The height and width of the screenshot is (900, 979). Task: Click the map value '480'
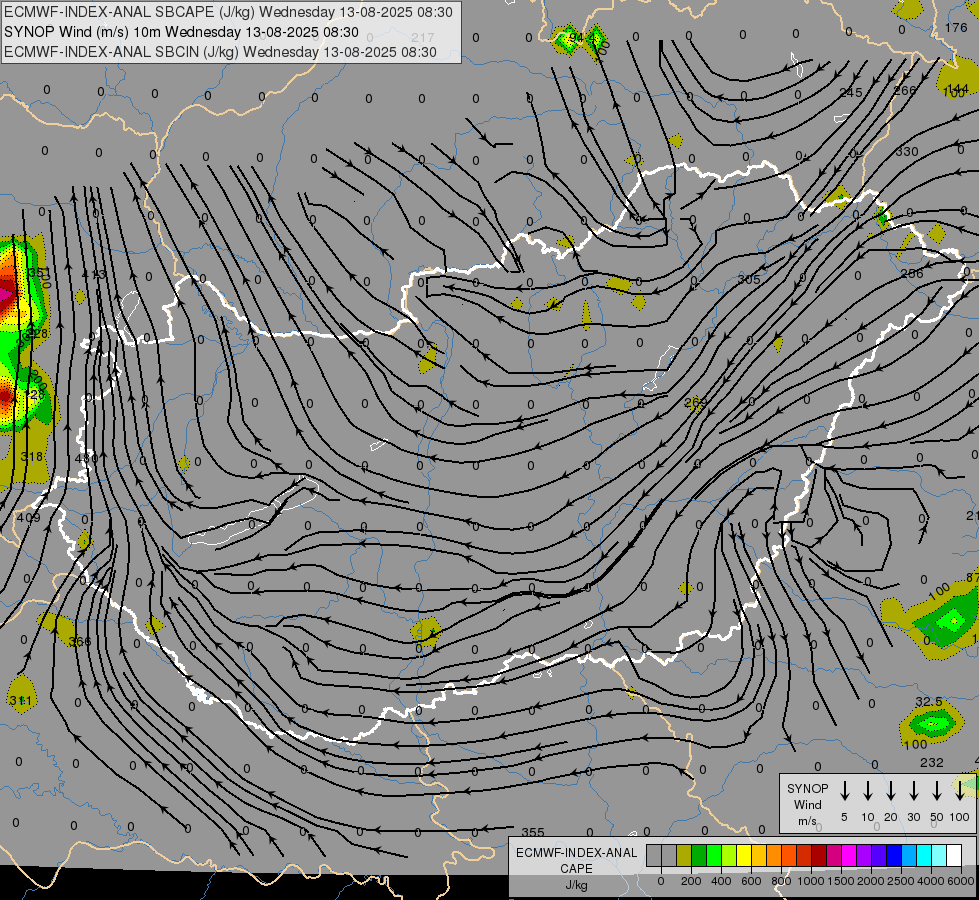(x=86, y=458)
